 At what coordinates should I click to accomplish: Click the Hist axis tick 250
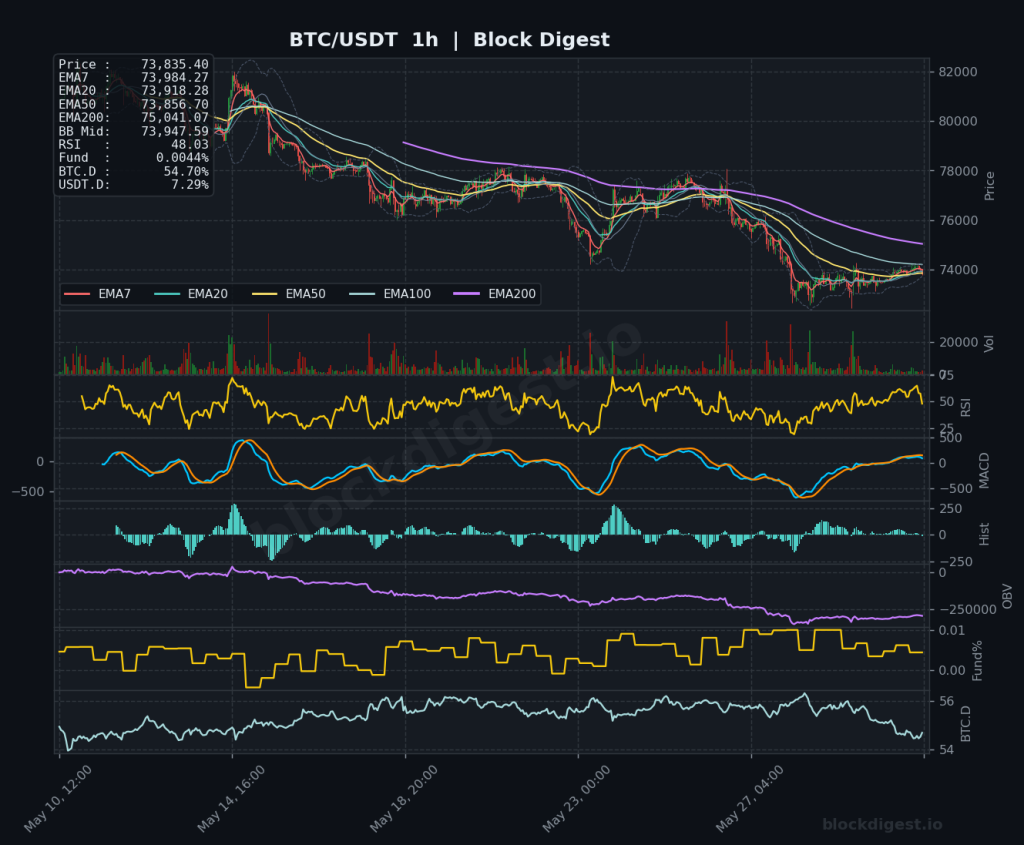click(950, 509)
